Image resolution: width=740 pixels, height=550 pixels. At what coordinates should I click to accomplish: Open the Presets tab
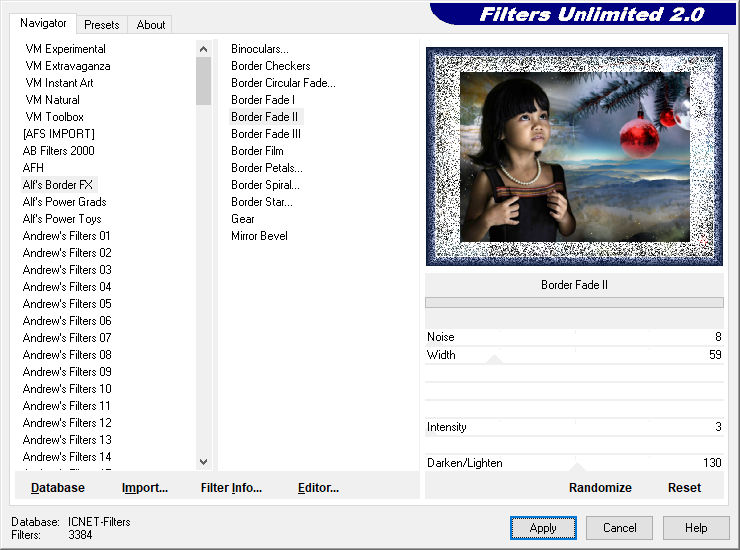(101, 25)
